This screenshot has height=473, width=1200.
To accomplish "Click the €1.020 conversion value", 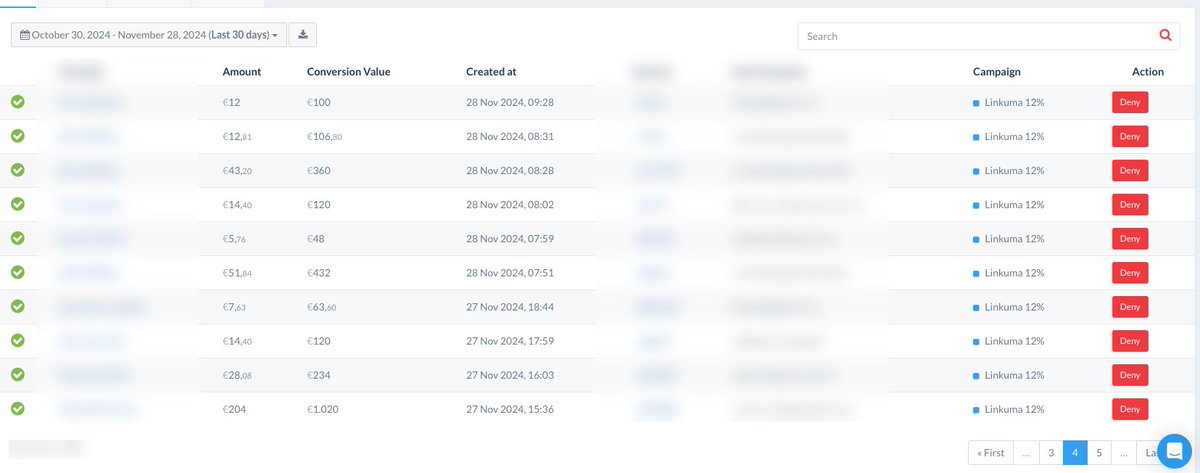I will [324, 408].
